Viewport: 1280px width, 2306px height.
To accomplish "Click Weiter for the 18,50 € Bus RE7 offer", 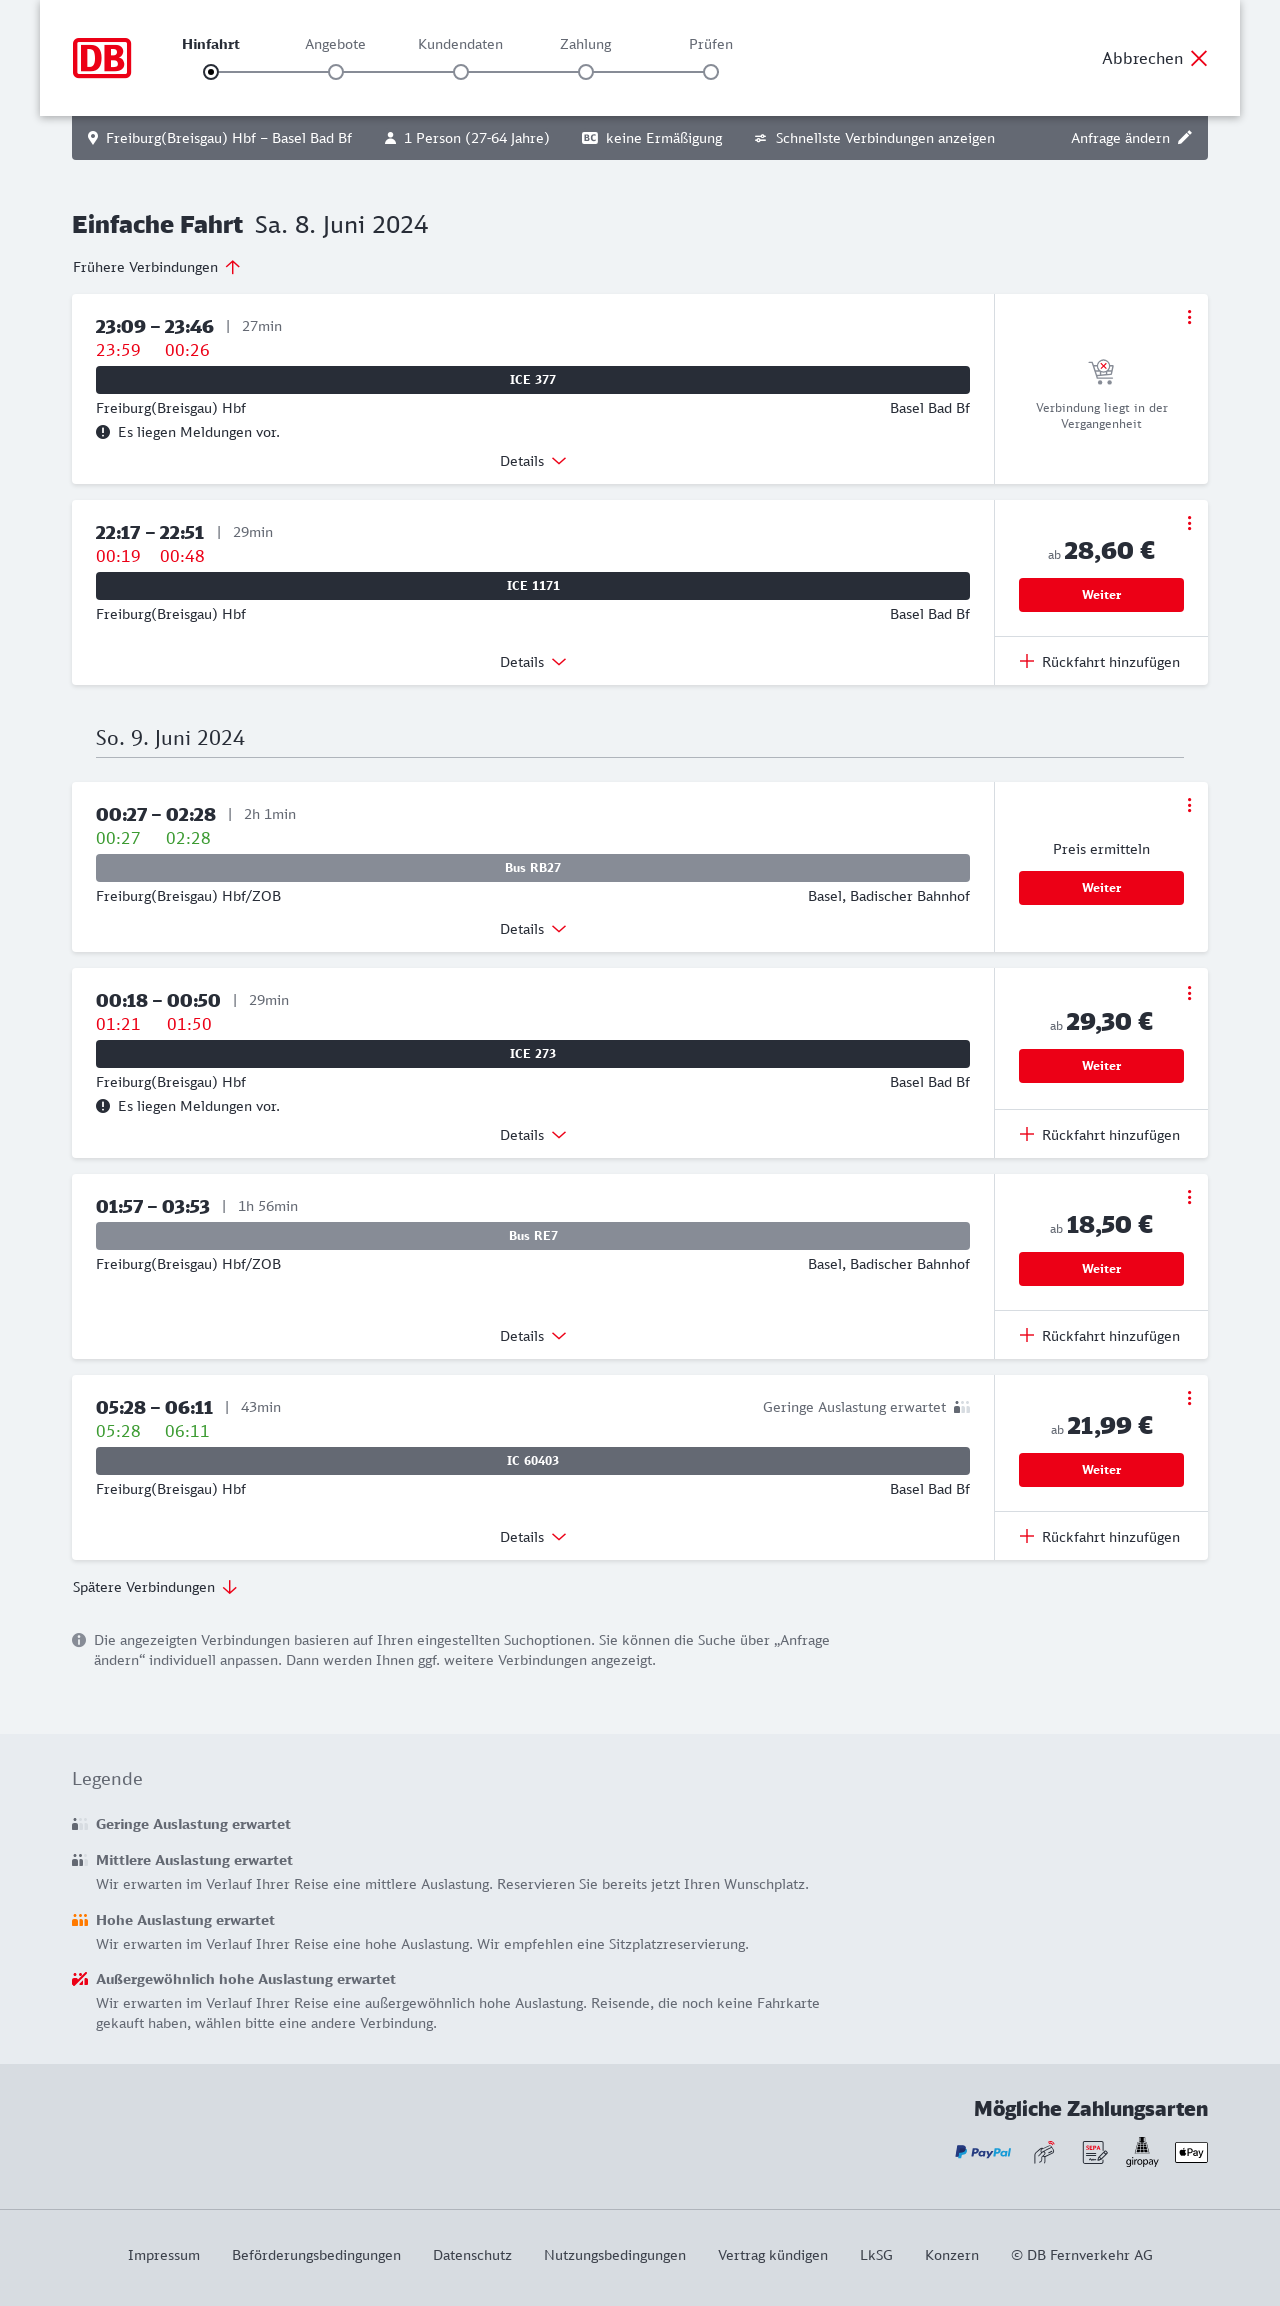I will pyautogui.click(x=1101, y=1269).
